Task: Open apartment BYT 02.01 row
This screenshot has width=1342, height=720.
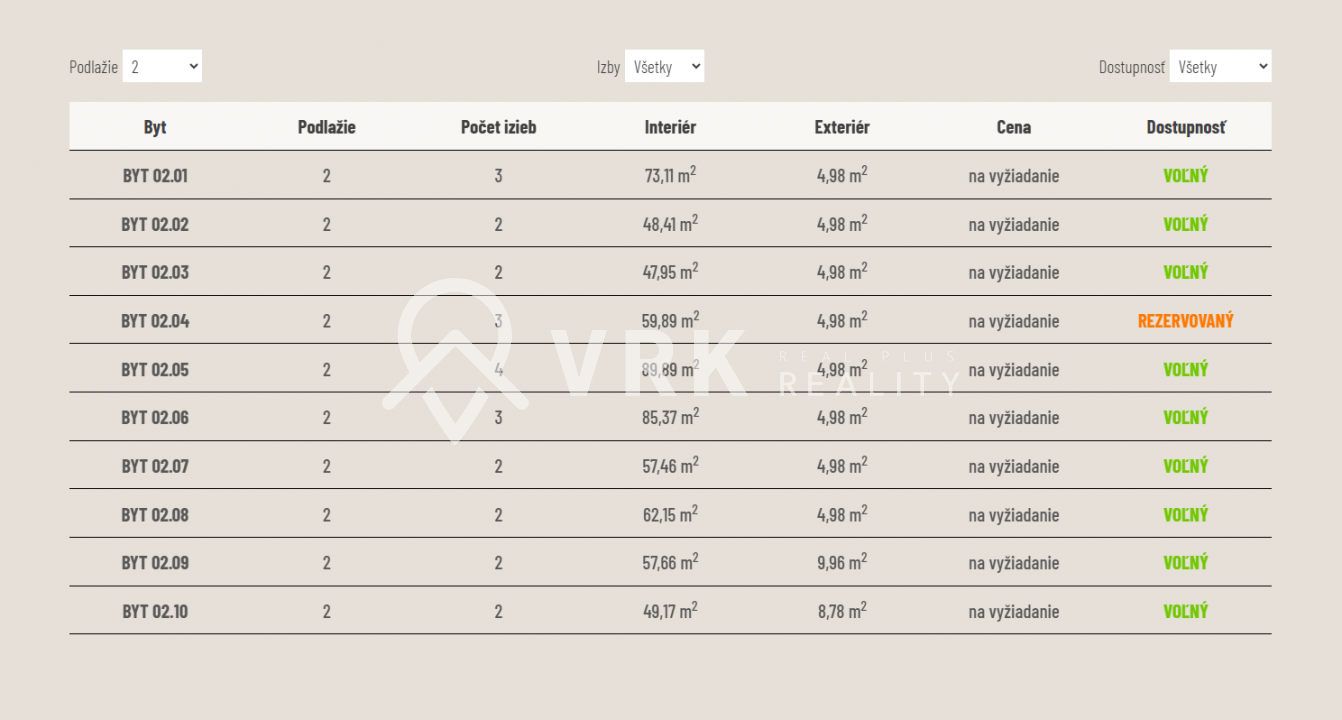Action: pyautogui.click(x=155, y=176)
